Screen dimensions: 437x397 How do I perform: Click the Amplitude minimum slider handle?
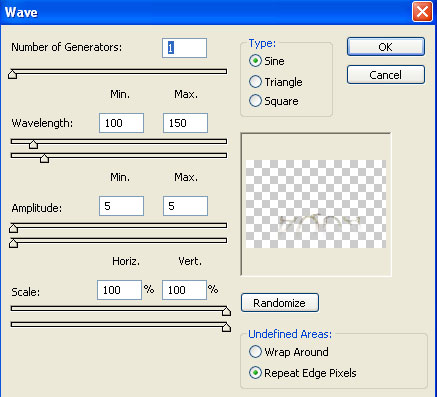tap(13, 228)
